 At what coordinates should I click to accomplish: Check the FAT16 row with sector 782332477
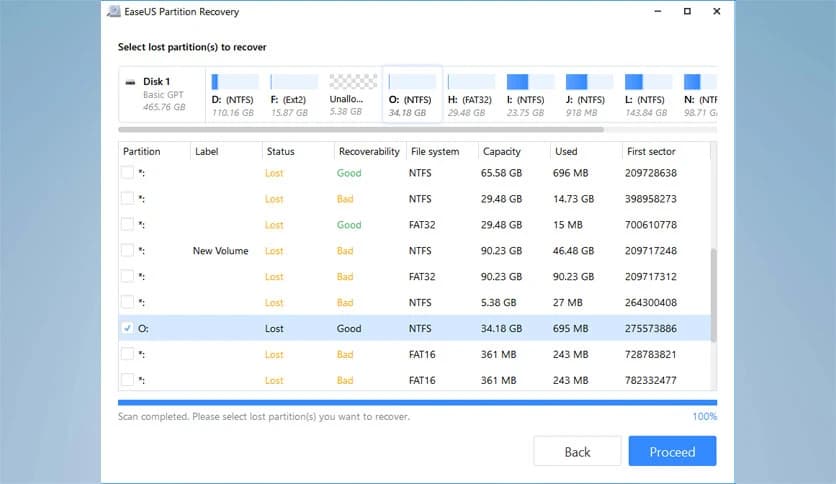(x=127, y=380)
